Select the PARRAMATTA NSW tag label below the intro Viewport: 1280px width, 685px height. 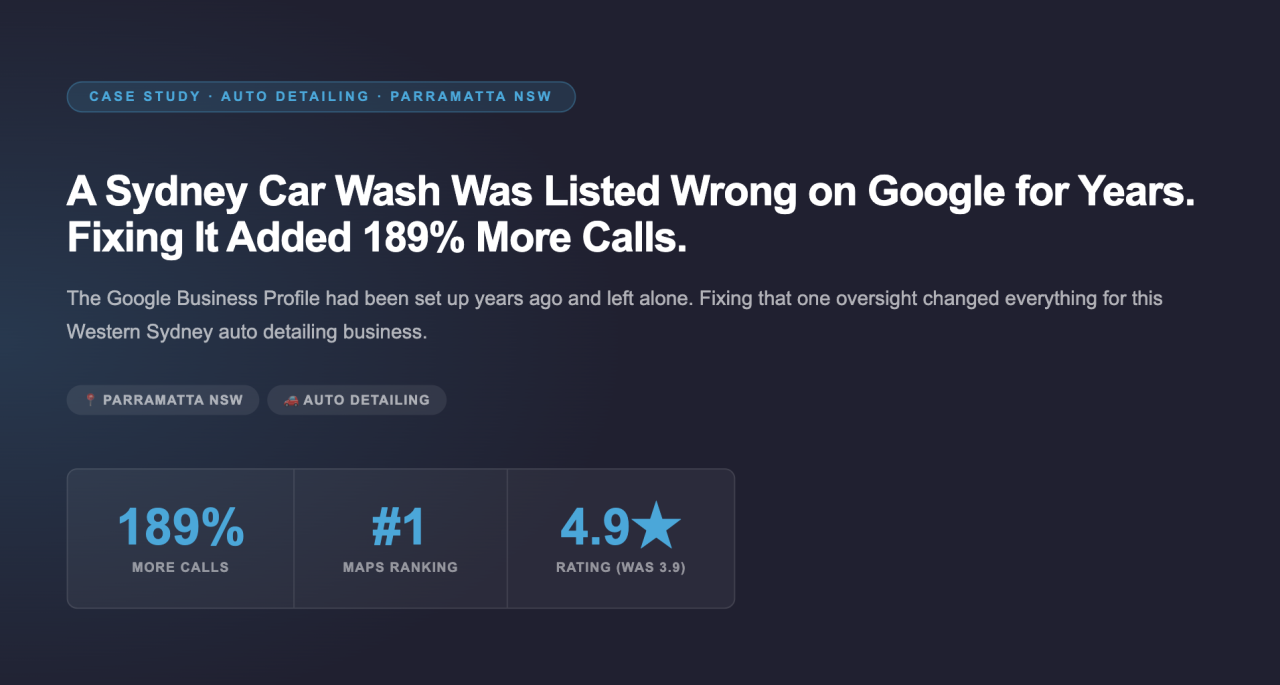[x=172, y=400]
